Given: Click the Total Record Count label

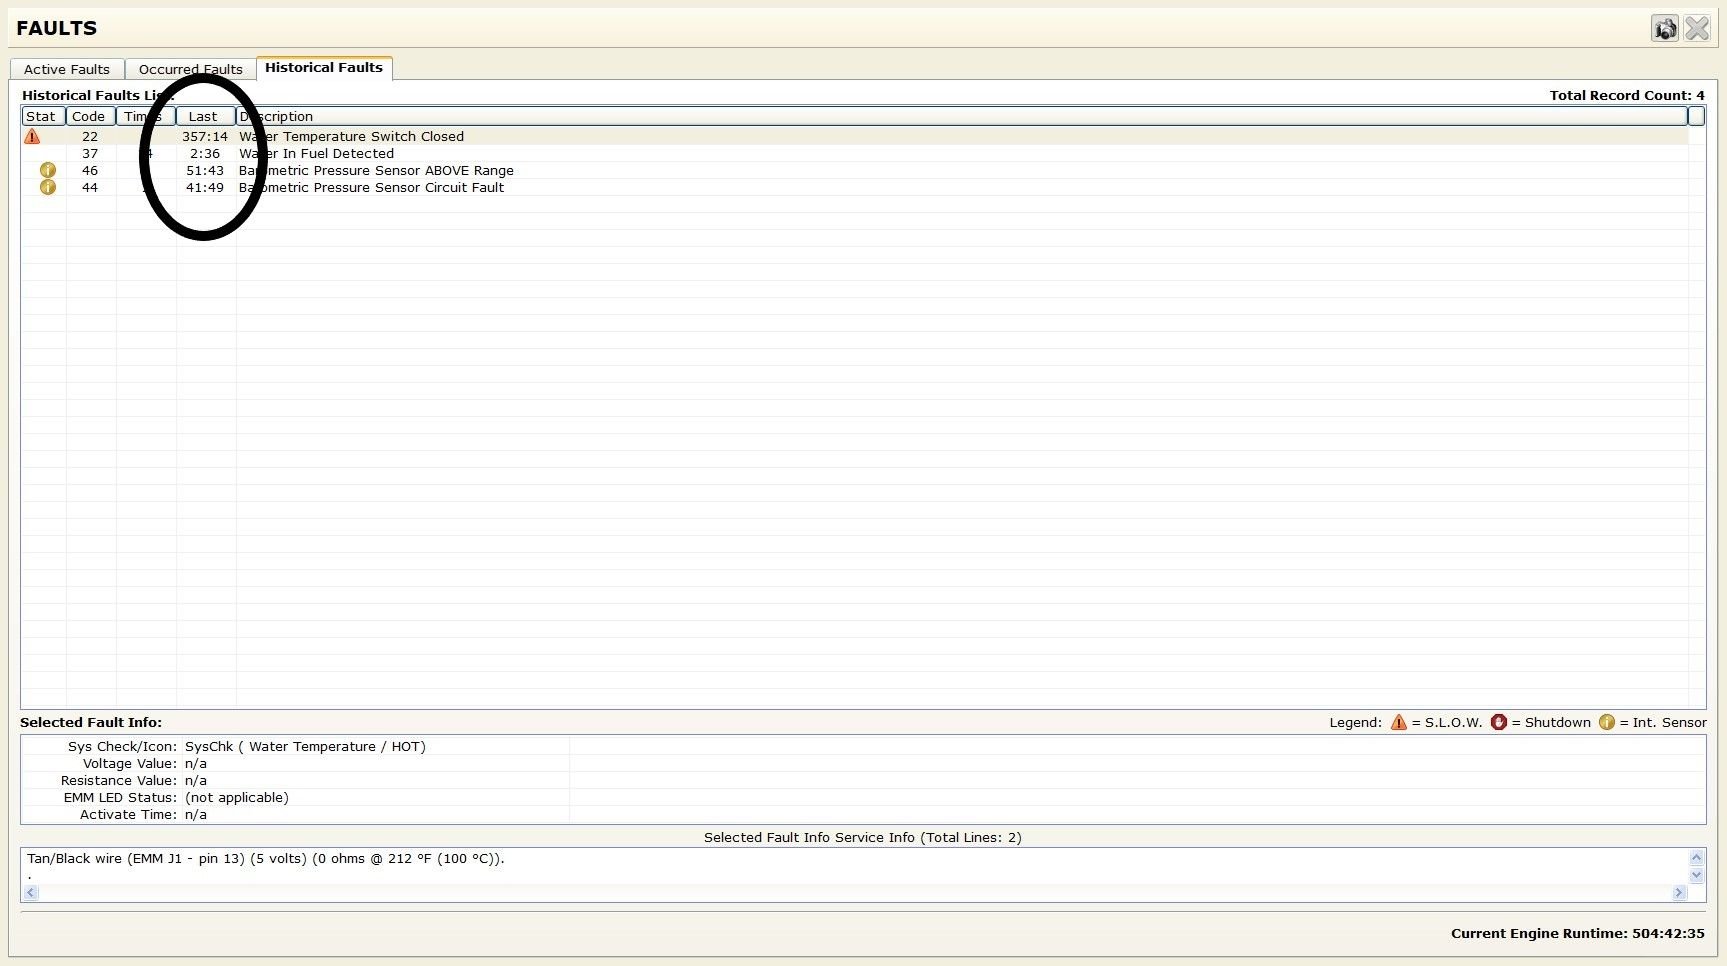Looking at the screenshot, I should click(x=1627, y=95).
